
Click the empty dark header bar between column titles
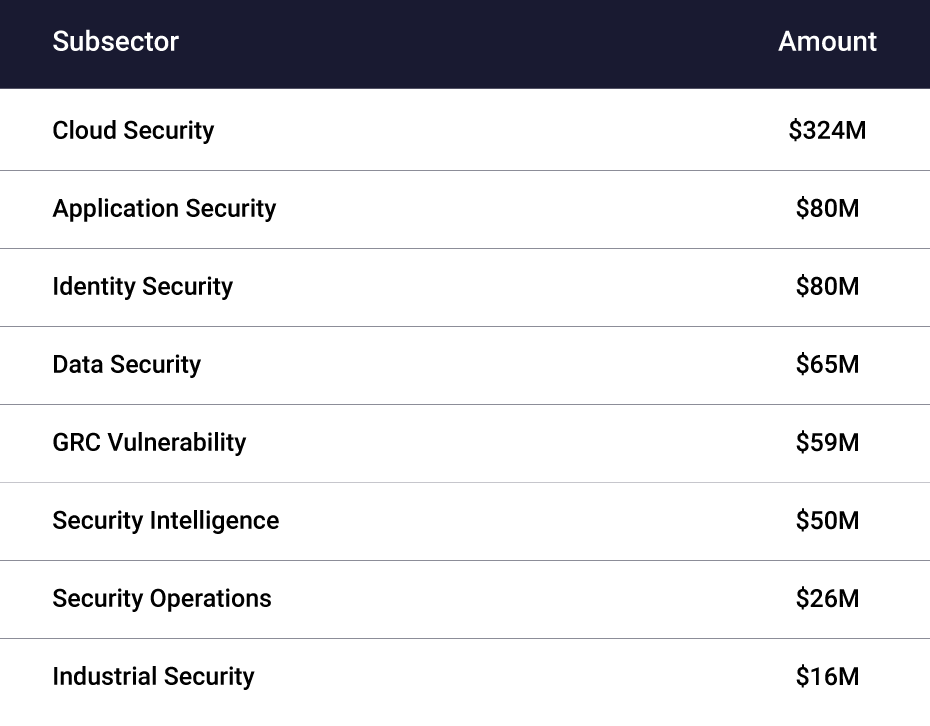(x=470, y=42)
